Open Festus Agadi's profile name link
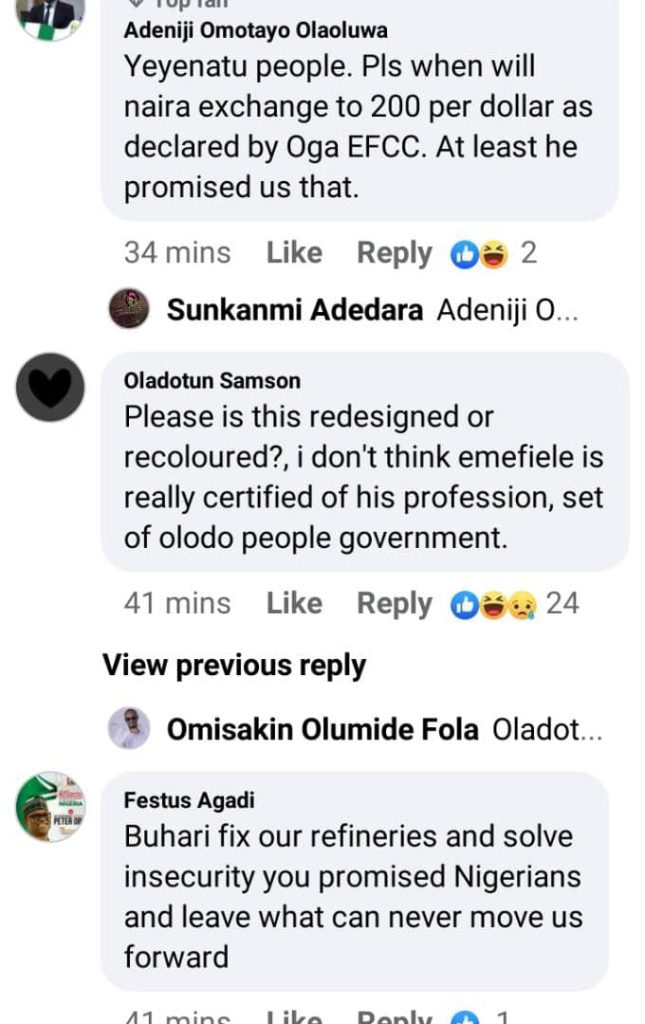Image resolution: width=645 pixels, height=1024 pixels. pos(189,800)
